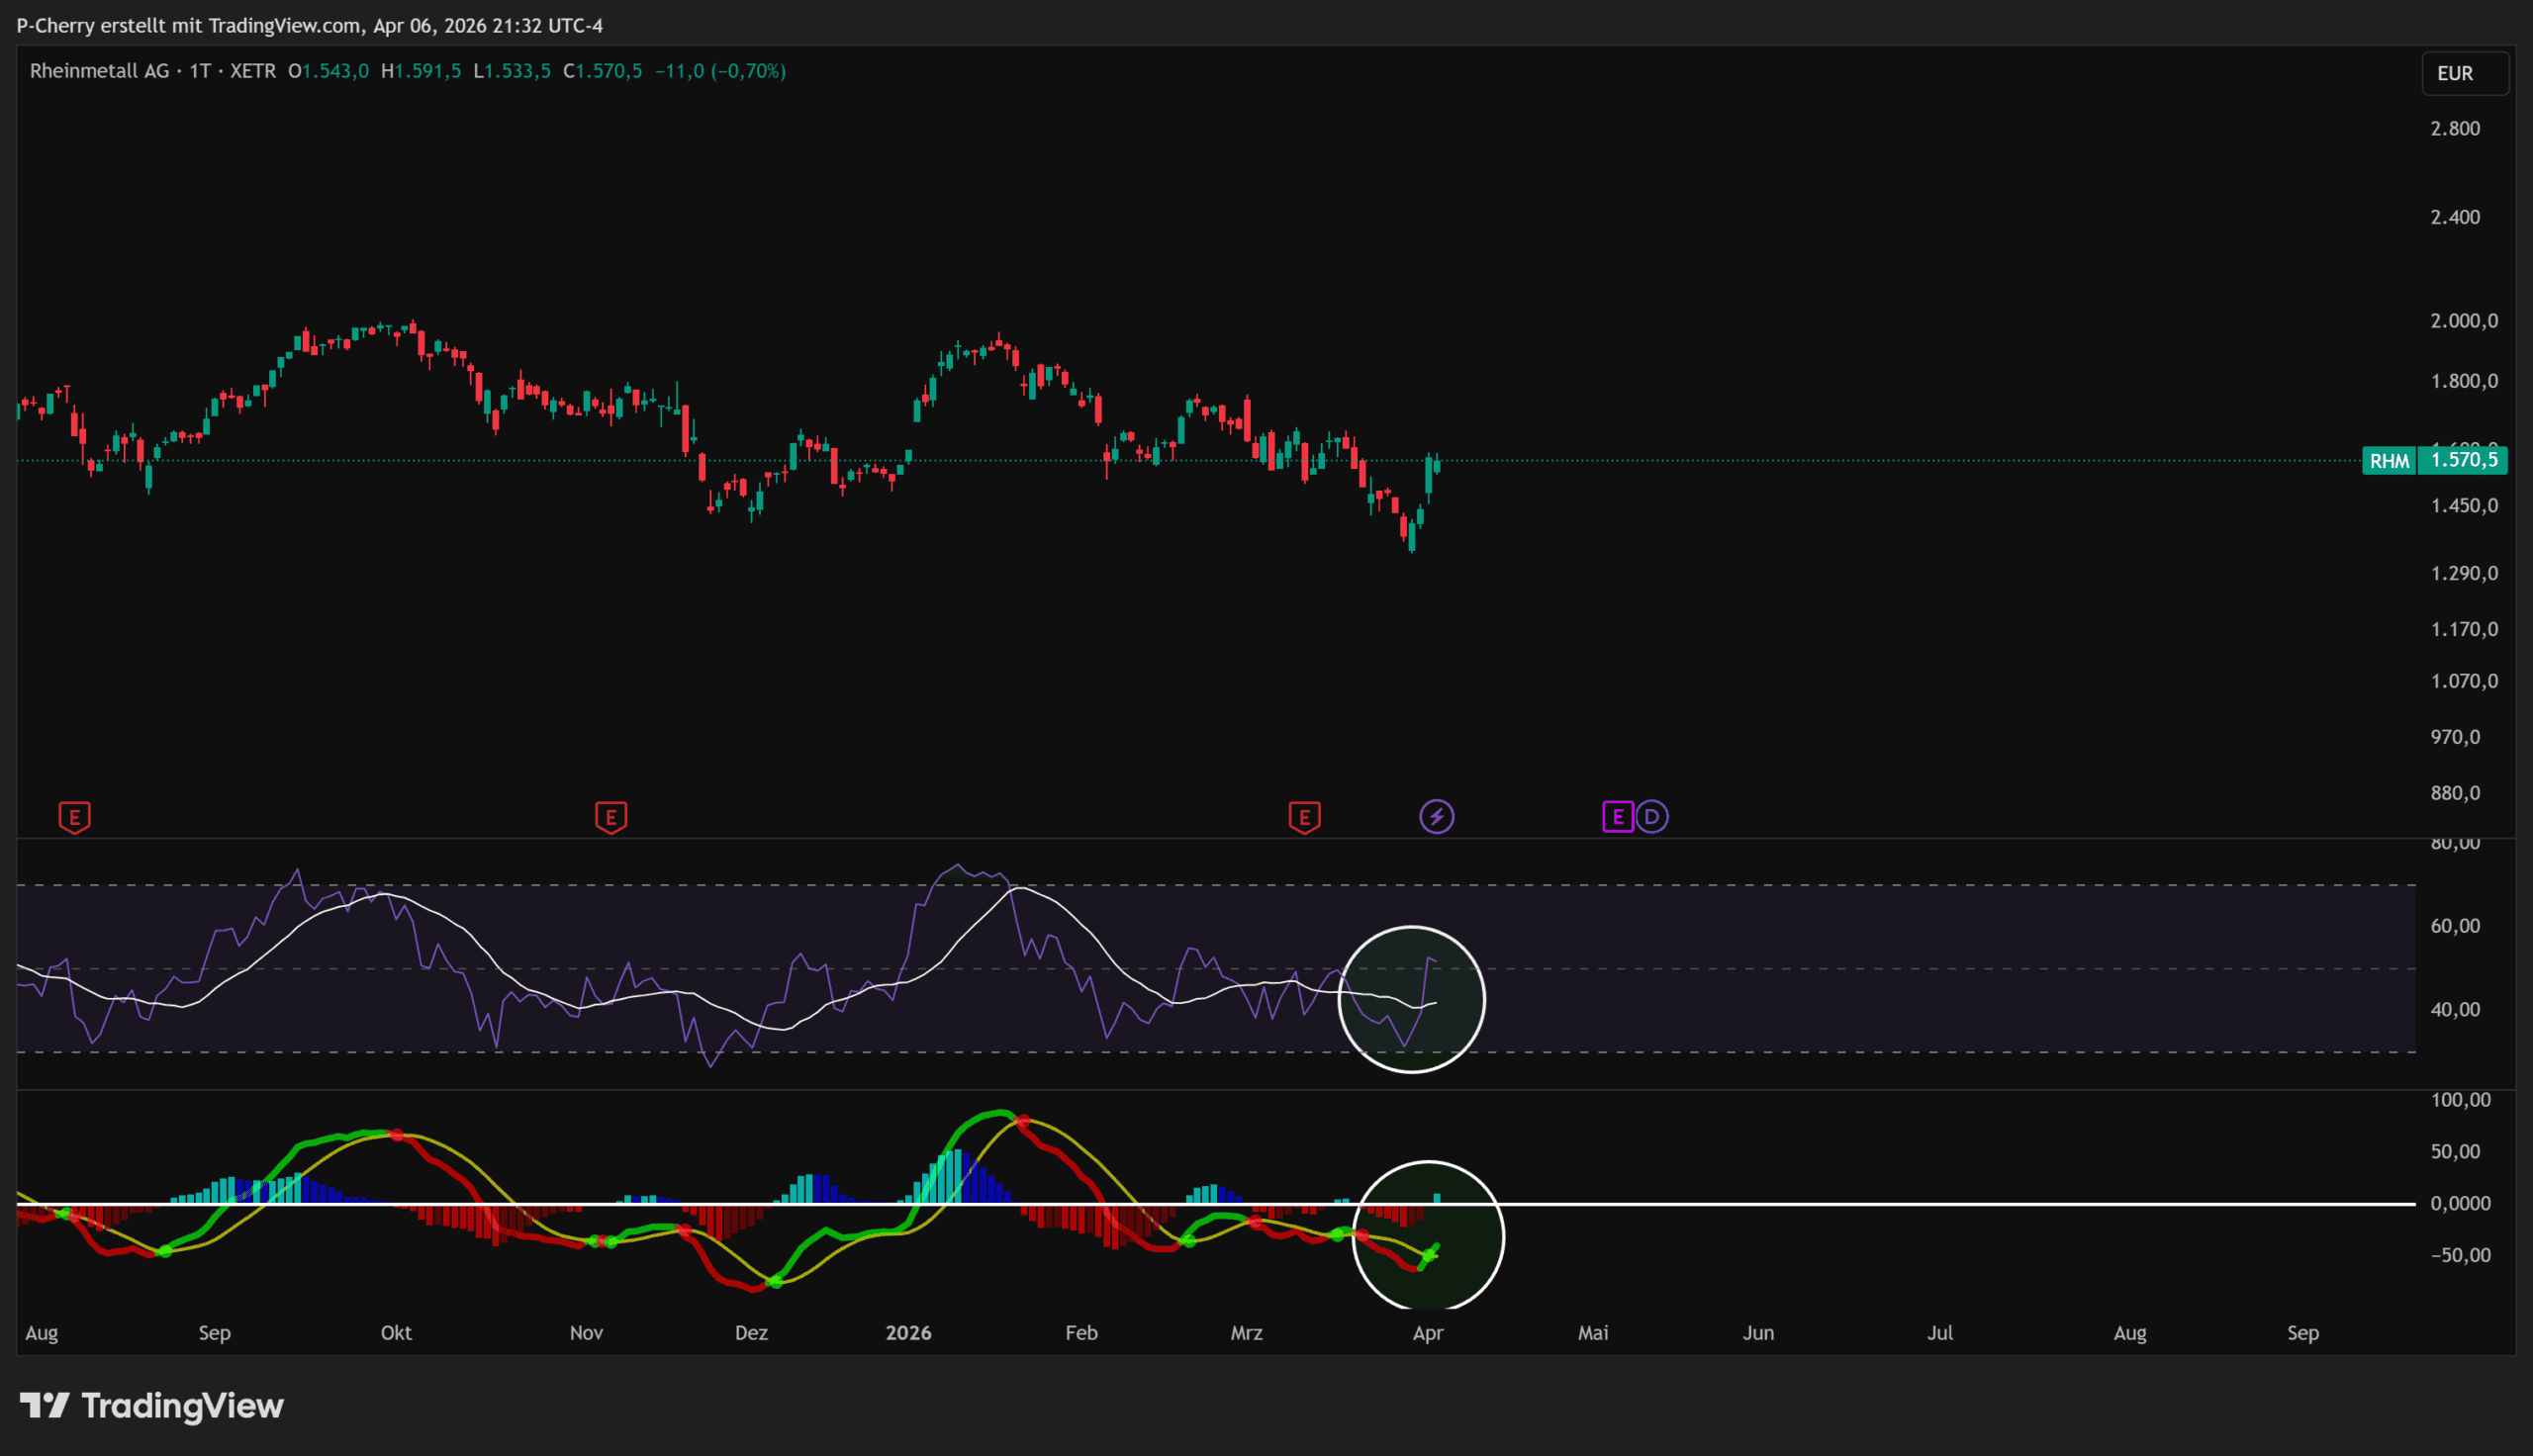The height and width of the screenshot is (1456, 2533).
Task: Click the P-Cherry erstellt mit TradingView.com header
Action: coord(309,25)
